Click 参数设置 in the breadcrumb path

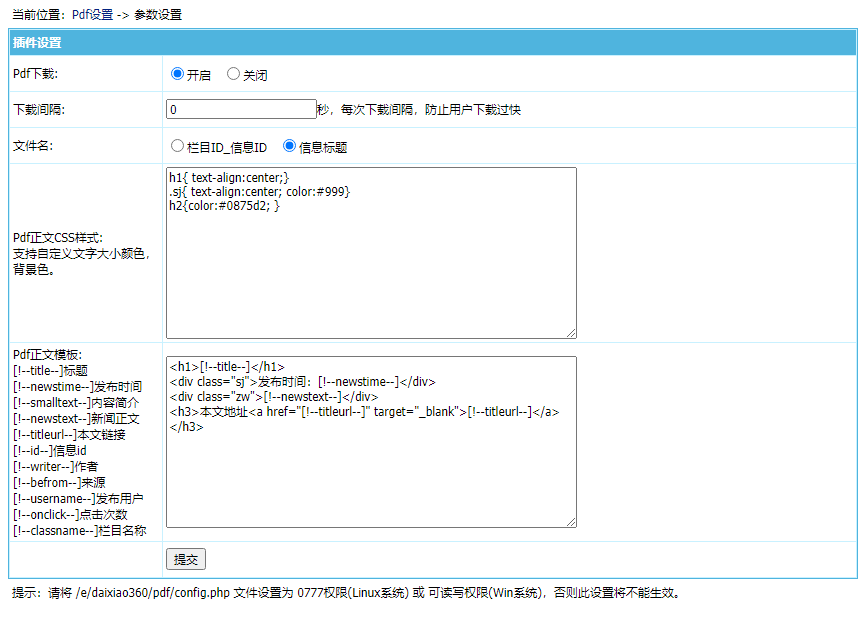(x=158, y=15)
